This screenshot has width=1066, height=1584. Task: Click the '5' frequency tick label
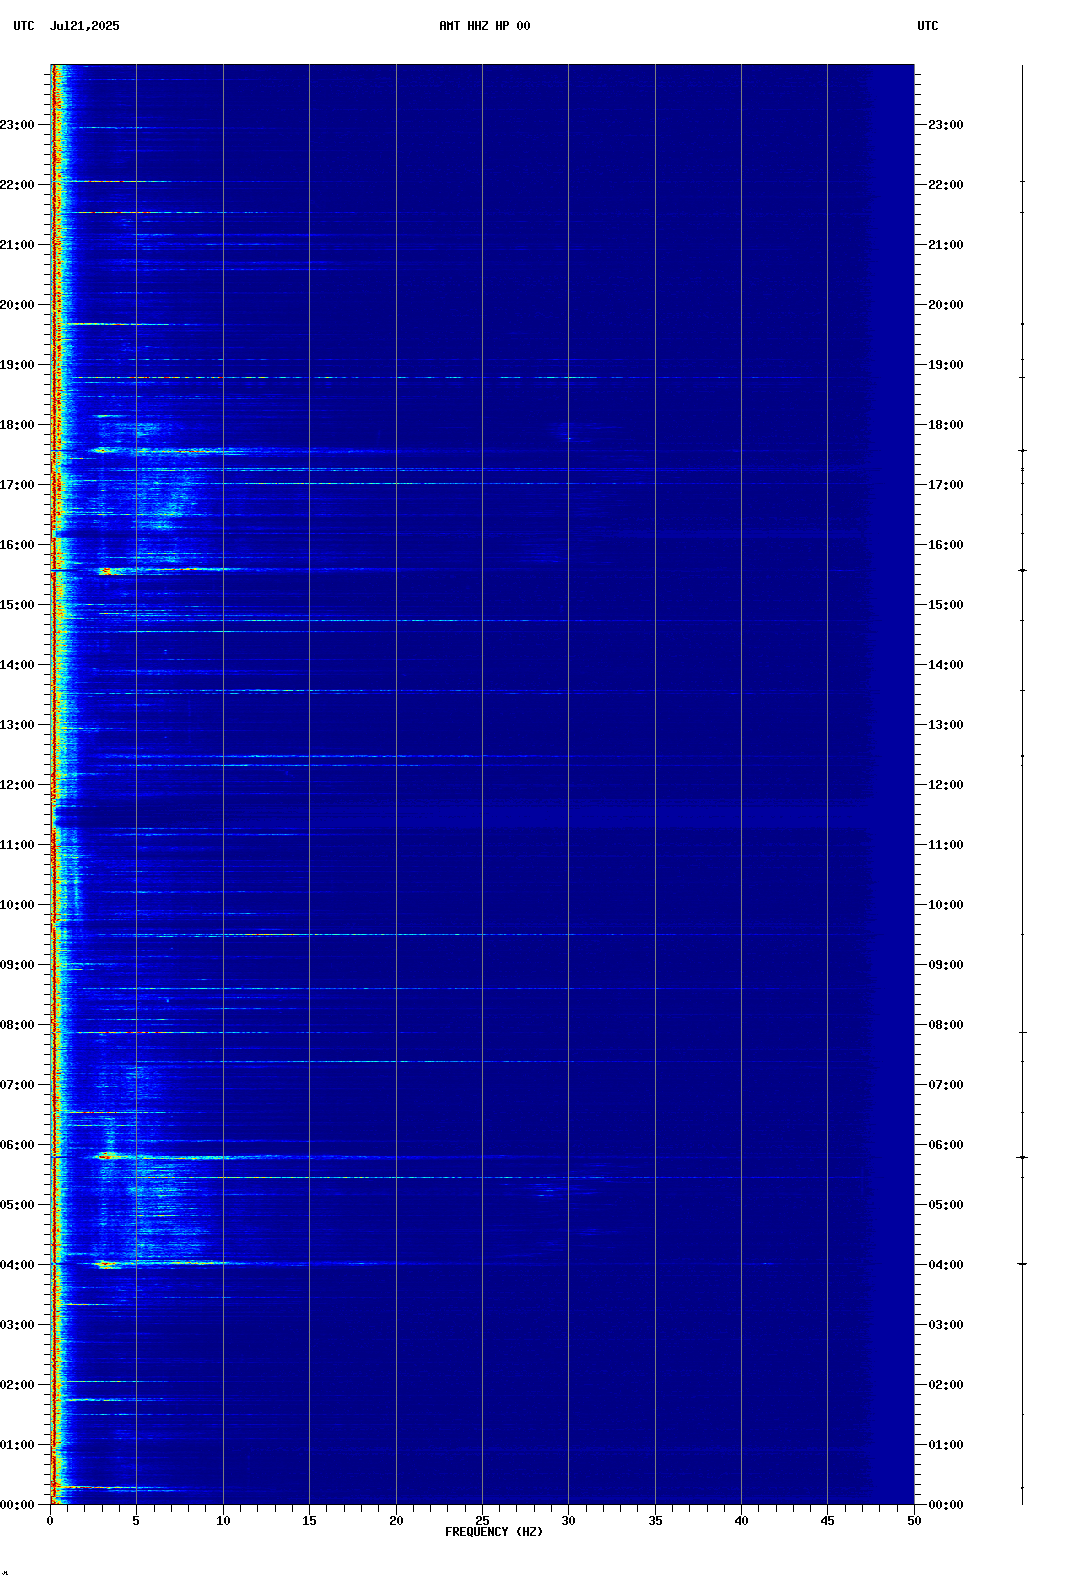136,1521
